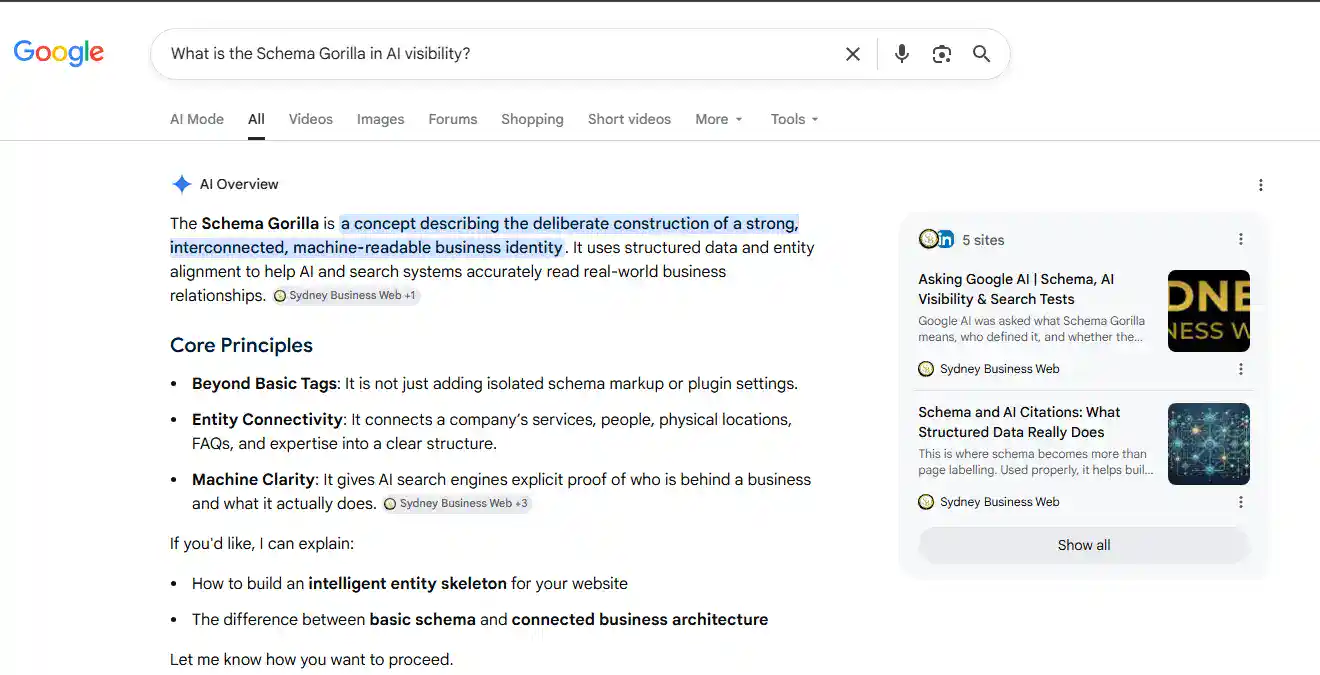Open the Forums tab
Screen dimensions: 1320x675
(453, 119)
